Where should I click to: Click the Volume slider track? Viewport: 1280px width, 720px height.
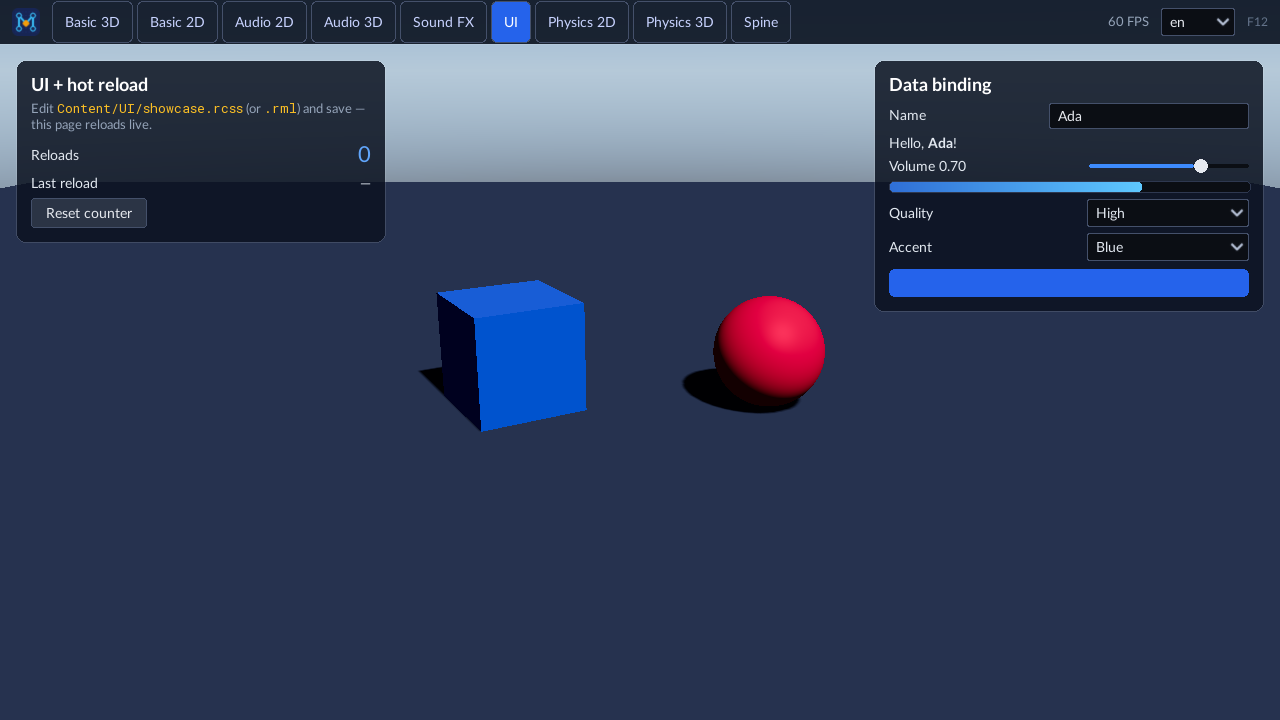click(x=1169, y=166)
